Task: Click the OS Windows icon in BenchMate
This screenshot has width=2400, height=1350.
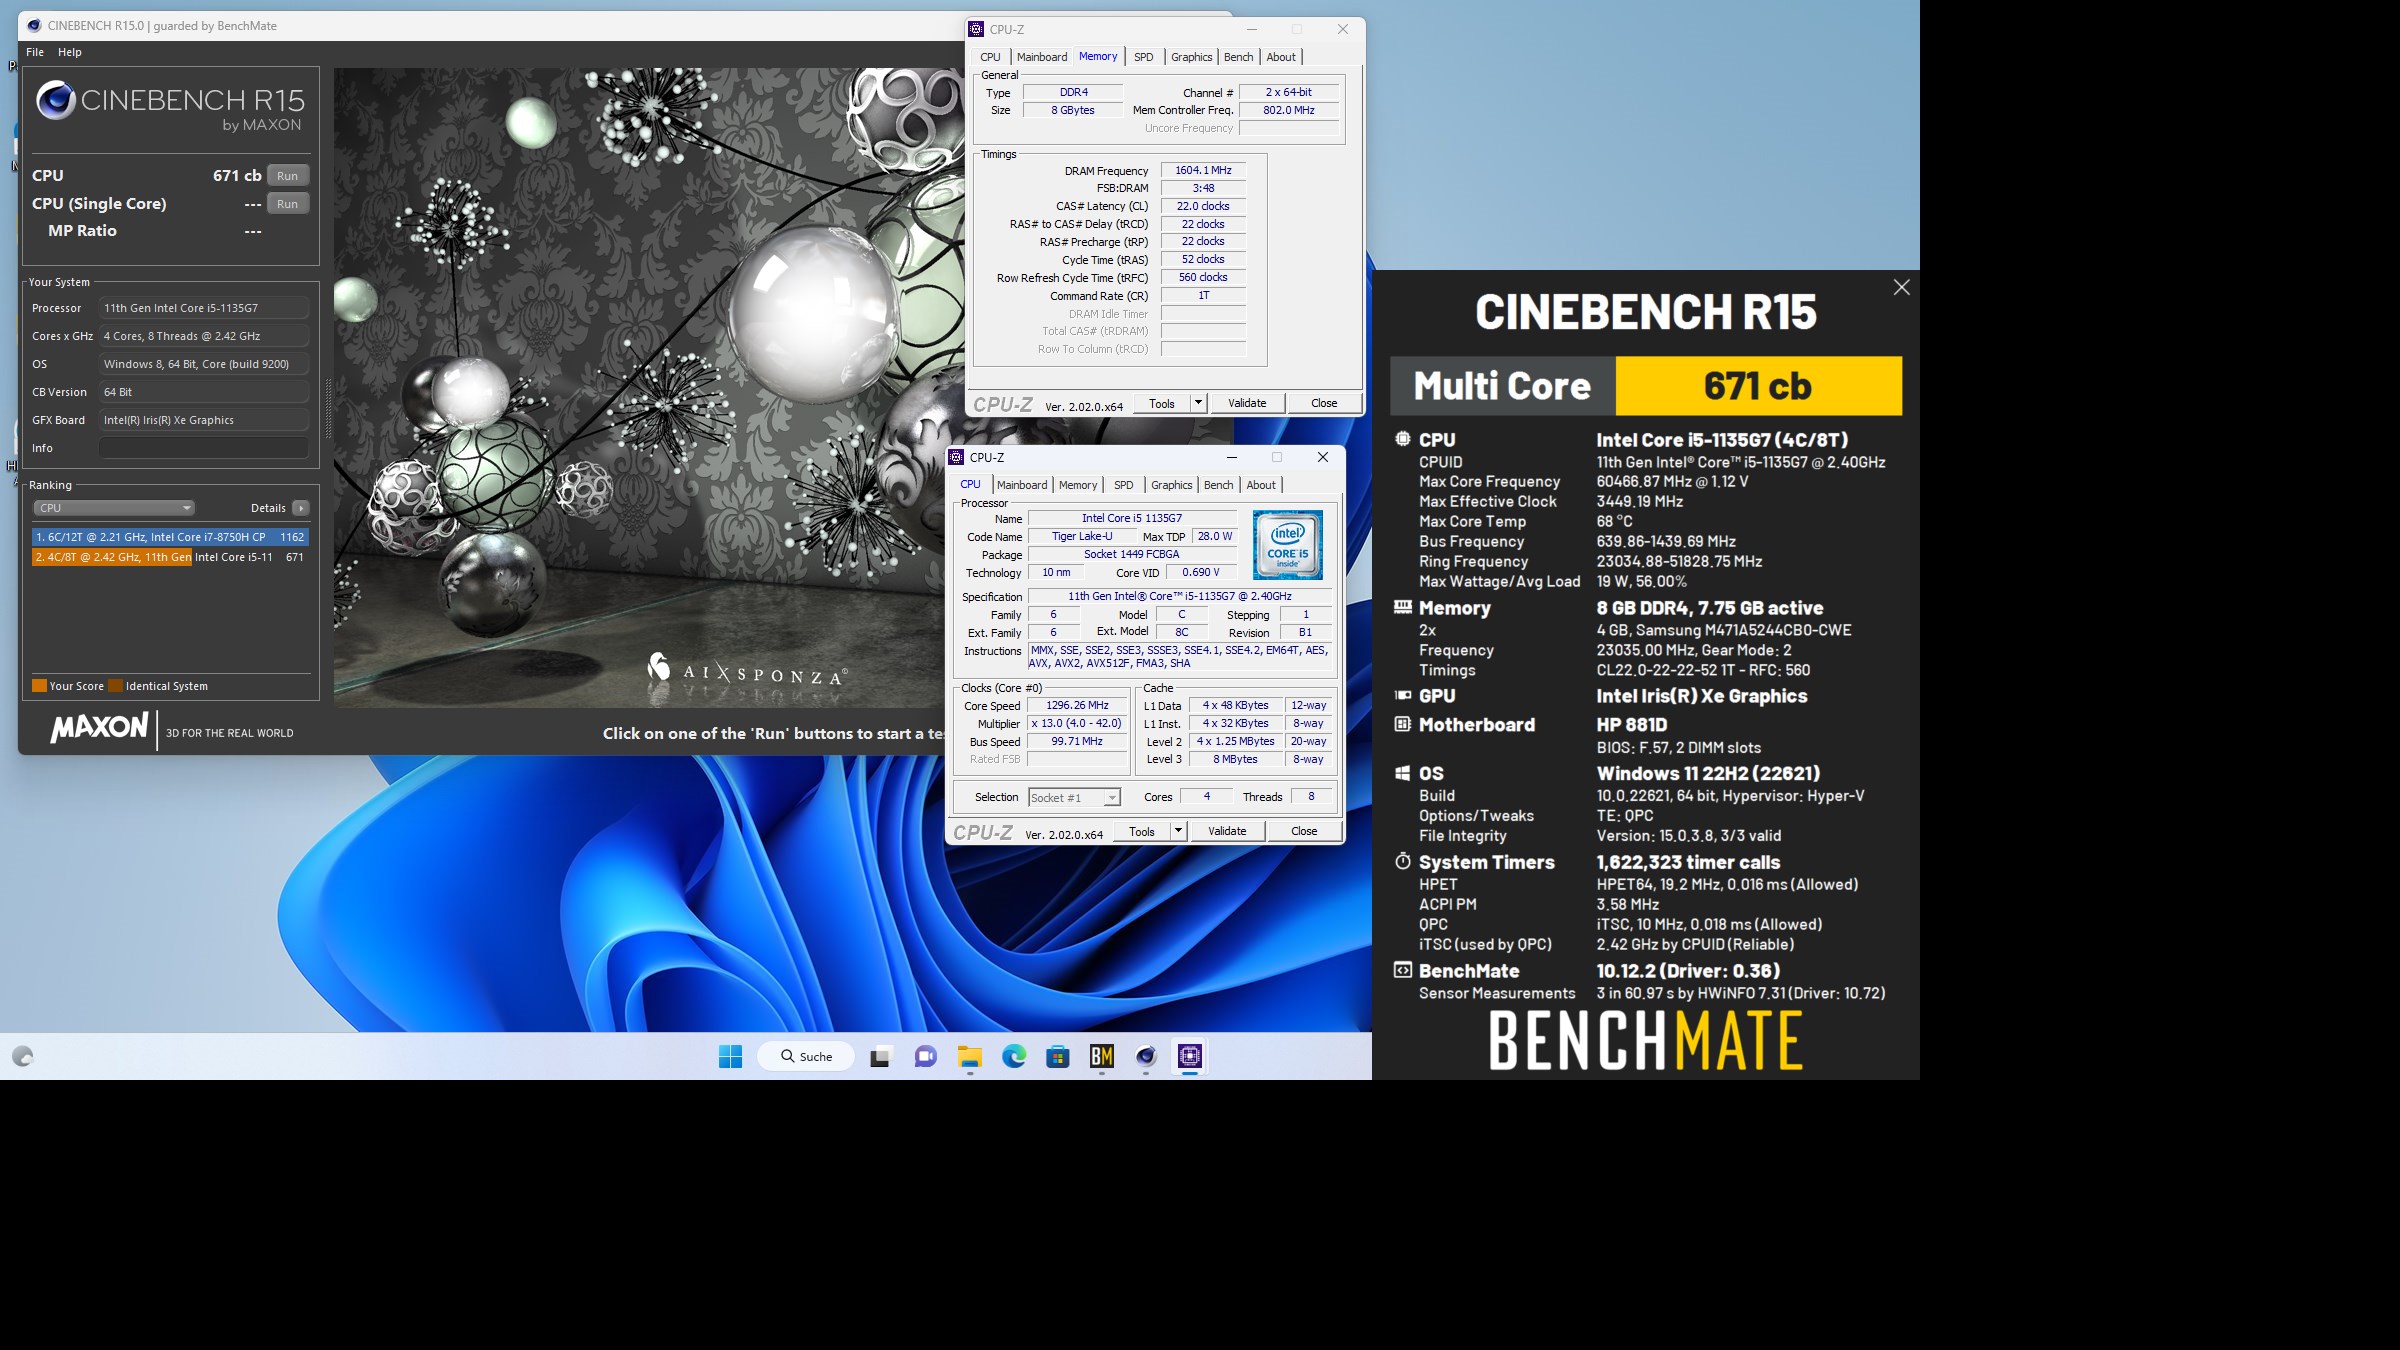Action: tap(1403, 773)
